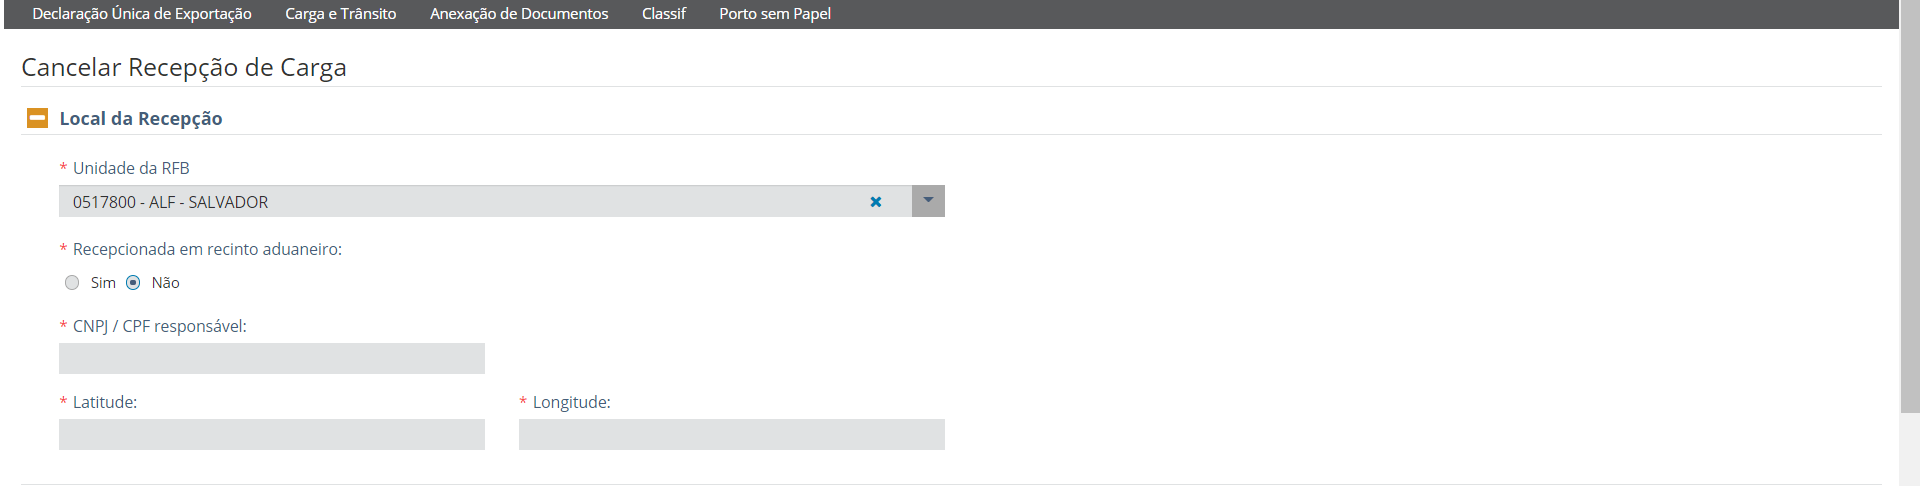Viewport: 1920px width, 486px height.
Task: Click the Recepcionada em recinto aduaneiro label
Action: click(x=207, y=249)
